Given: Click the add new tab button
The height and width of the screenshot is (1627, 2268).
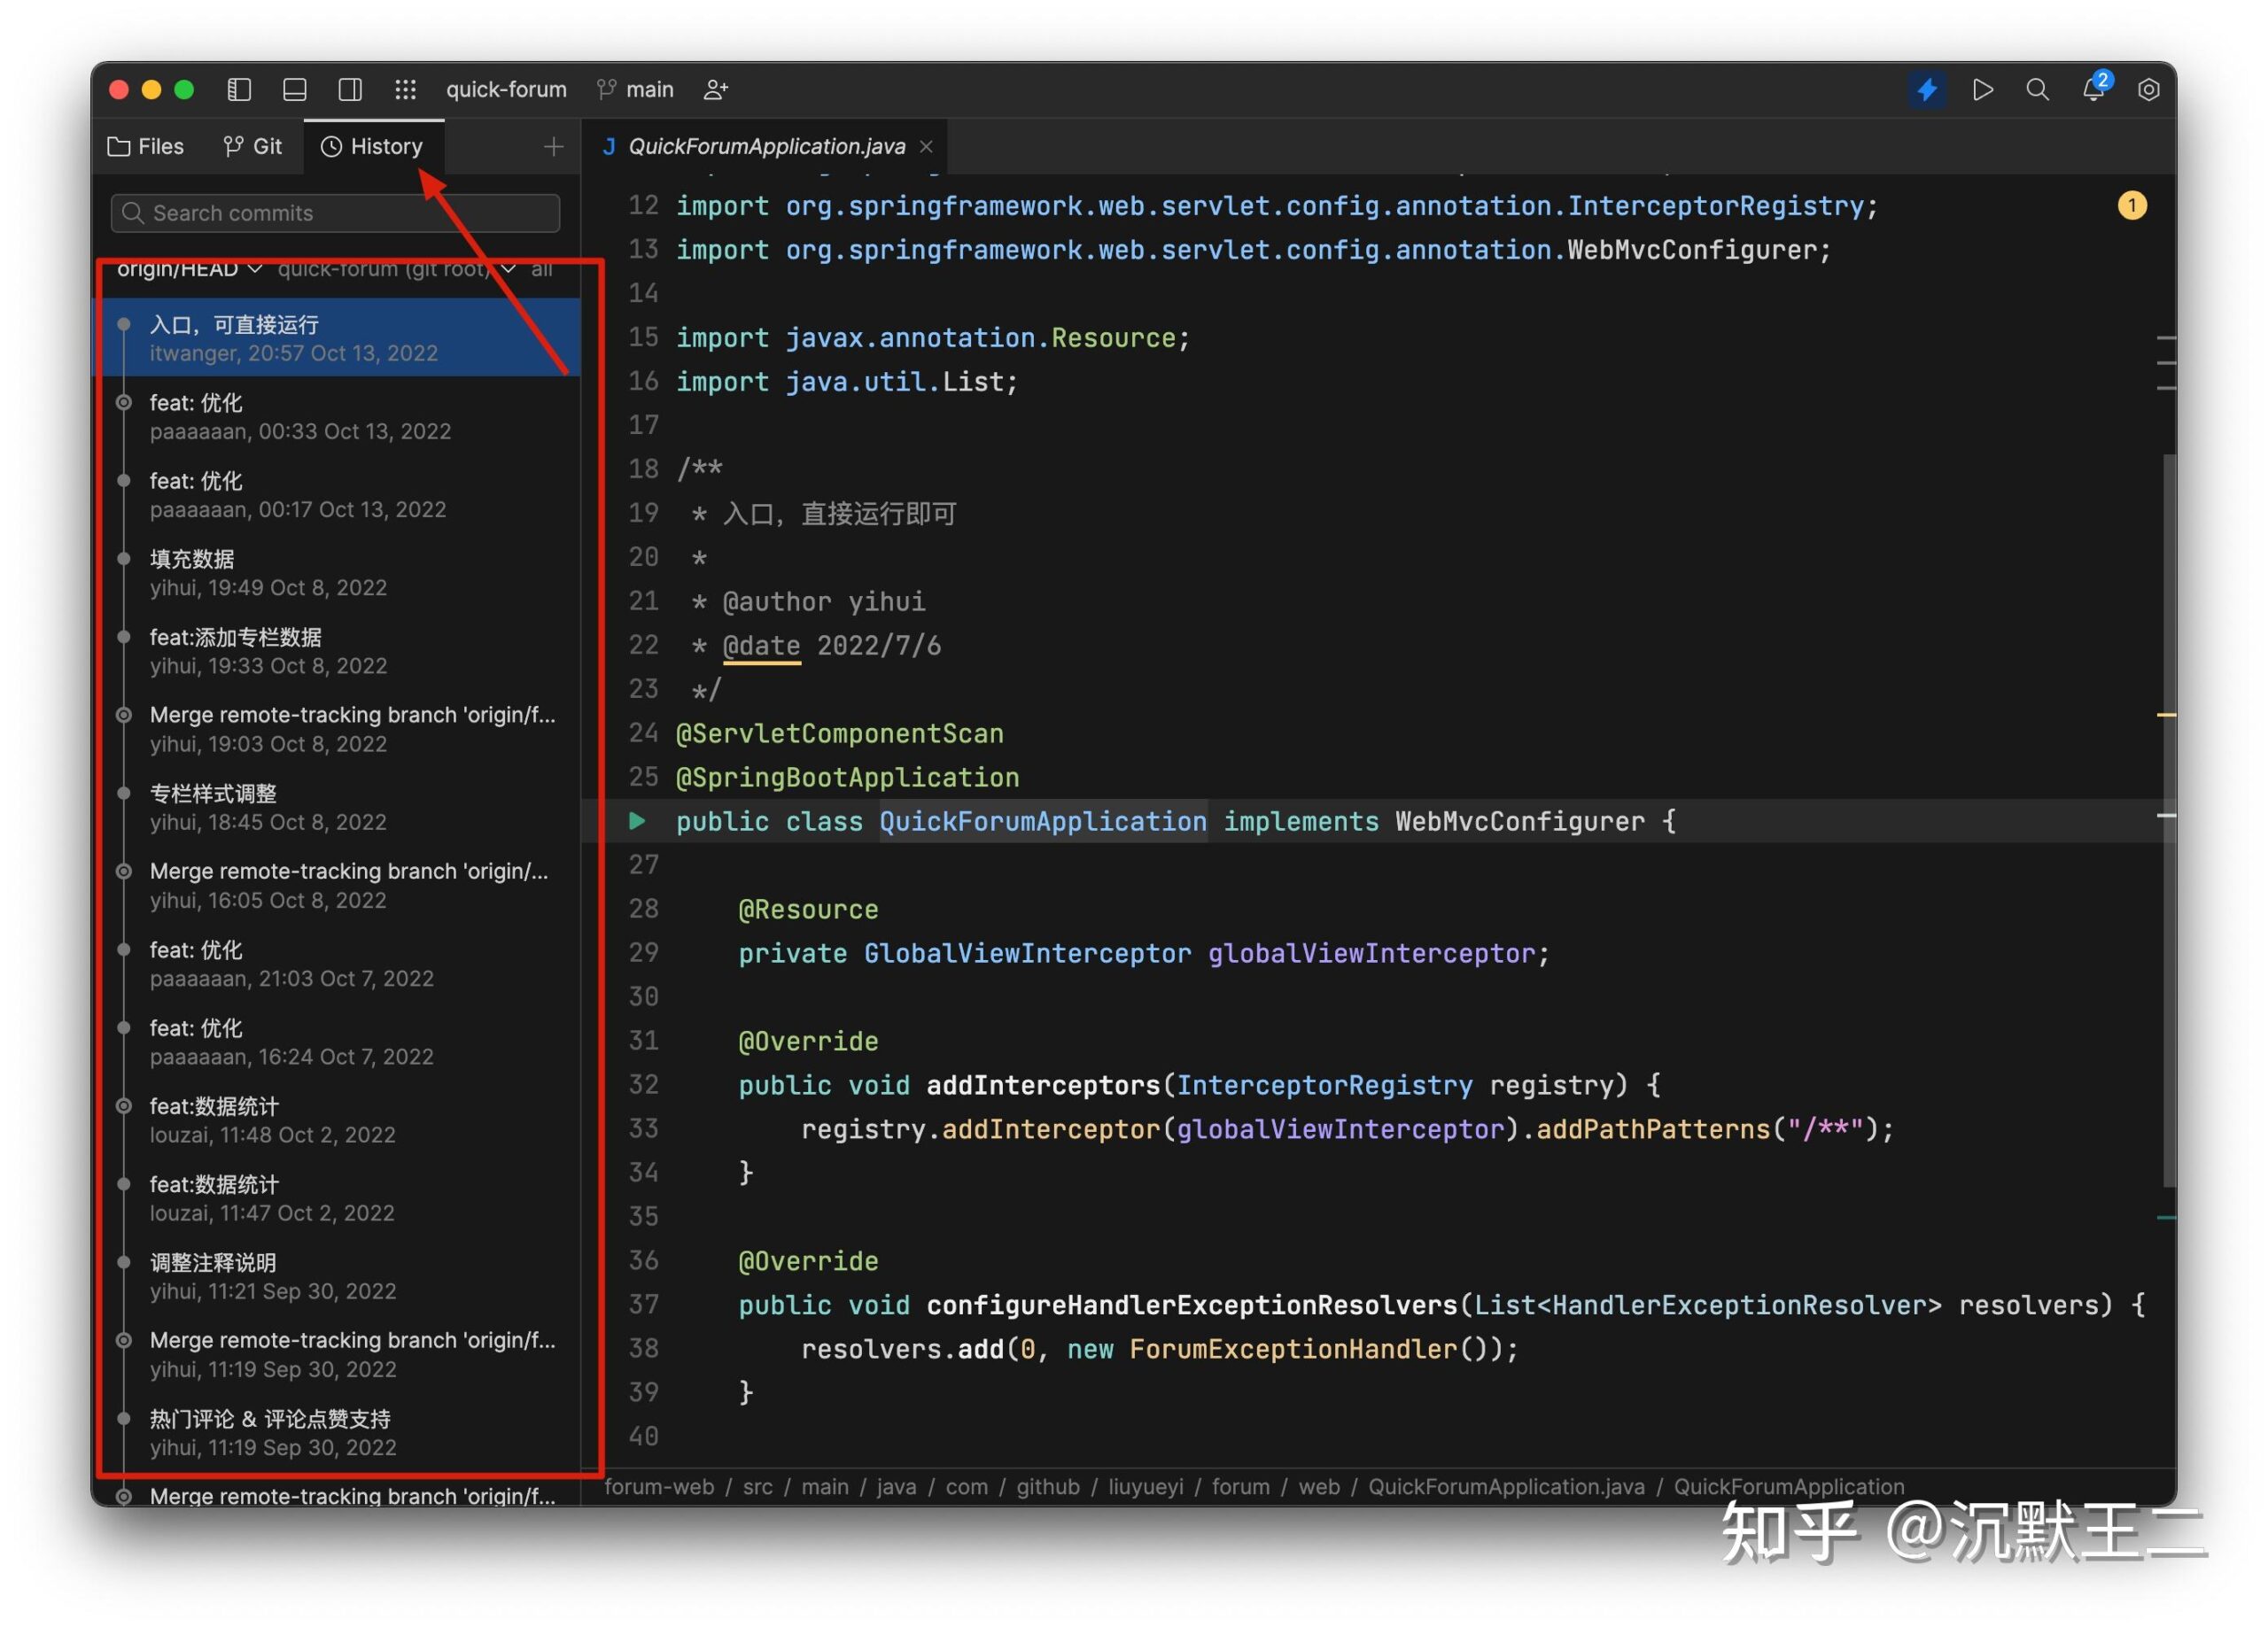Looking at the screenshot, I should pos(553,146).
